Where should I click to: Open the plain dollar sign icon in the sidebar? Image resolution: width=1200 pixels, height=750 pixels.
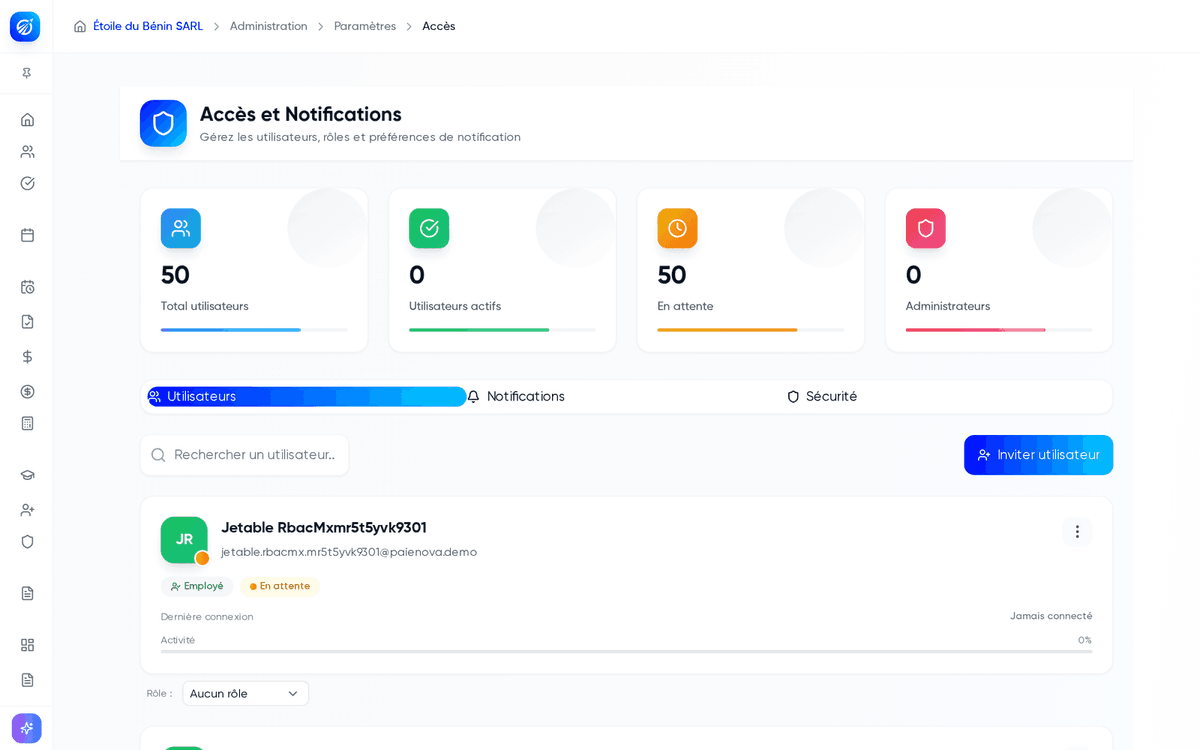point(27,357)
